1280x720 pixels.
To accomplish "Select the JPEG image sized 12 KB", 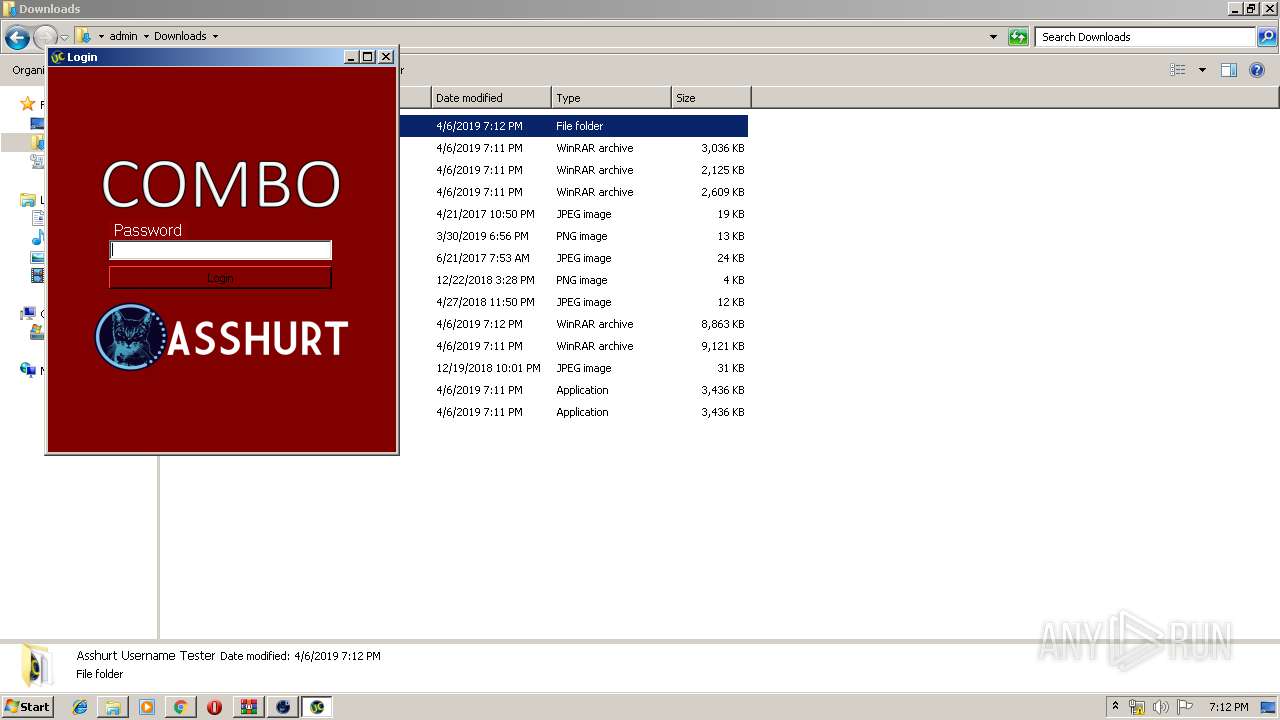I will tap(573, 302).
